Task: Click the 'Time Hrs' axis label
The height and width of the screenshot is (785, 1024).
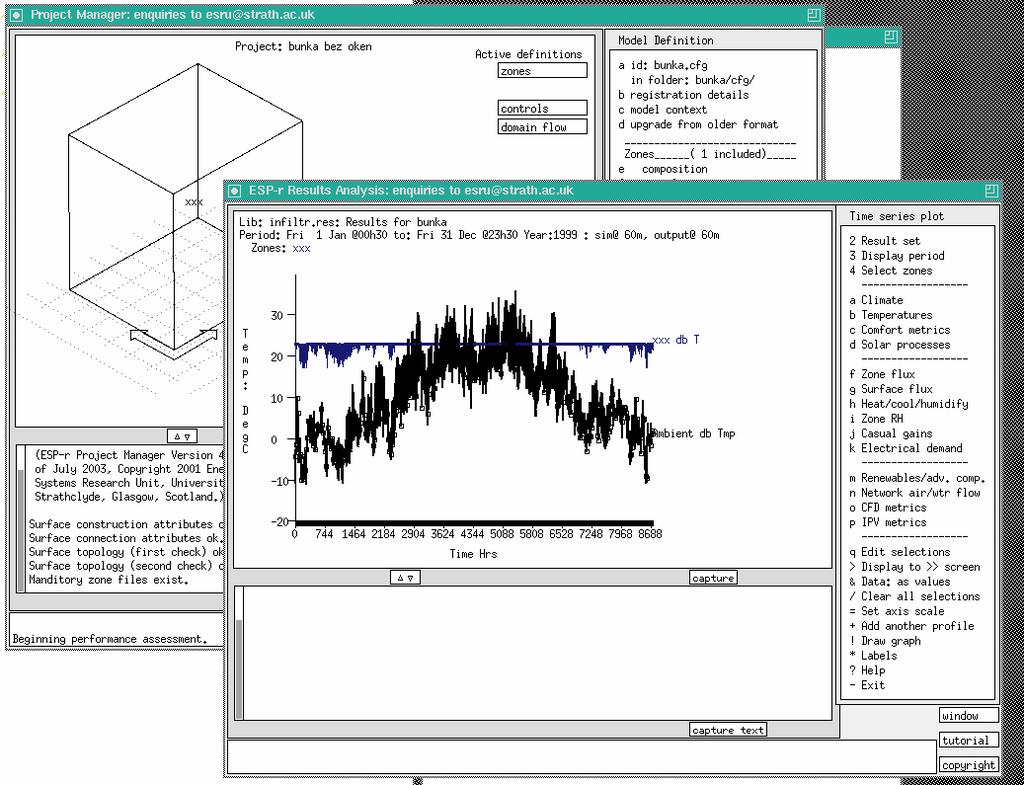Action: coord(473,554)
